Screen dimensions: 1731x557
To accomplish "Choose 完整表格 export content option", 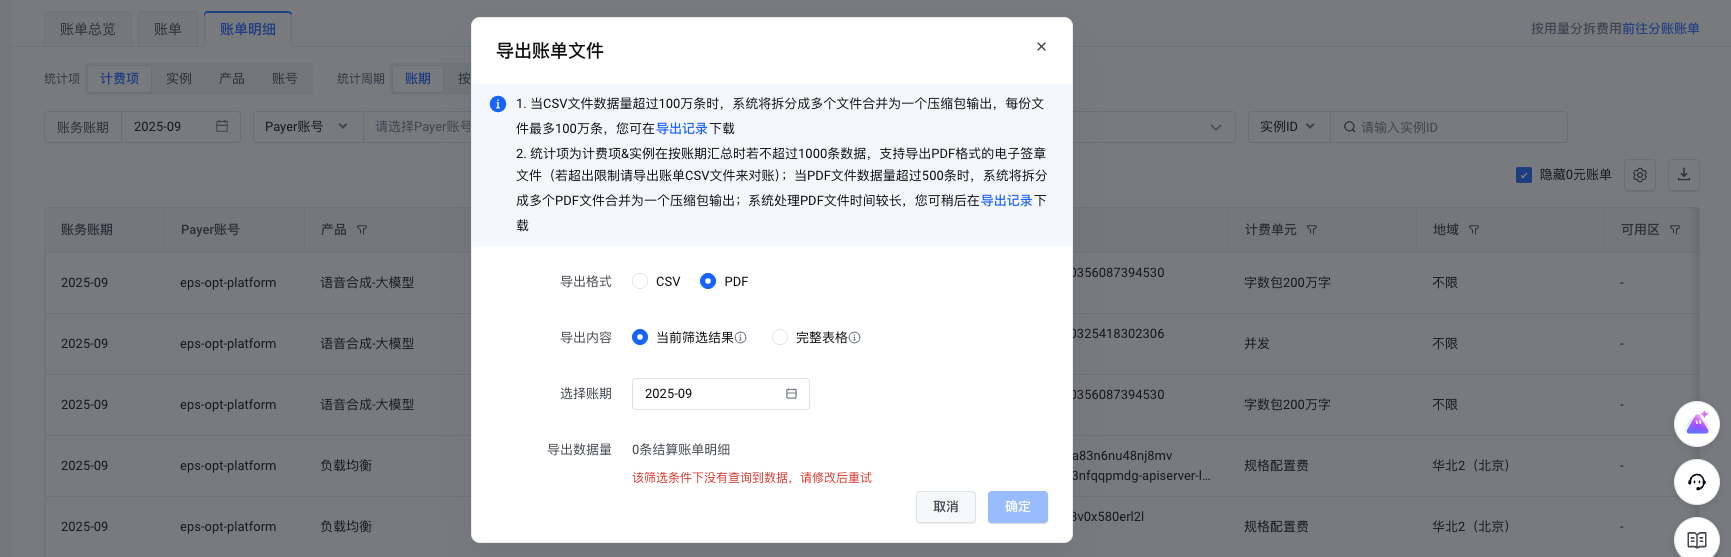I will pos(780,338).
